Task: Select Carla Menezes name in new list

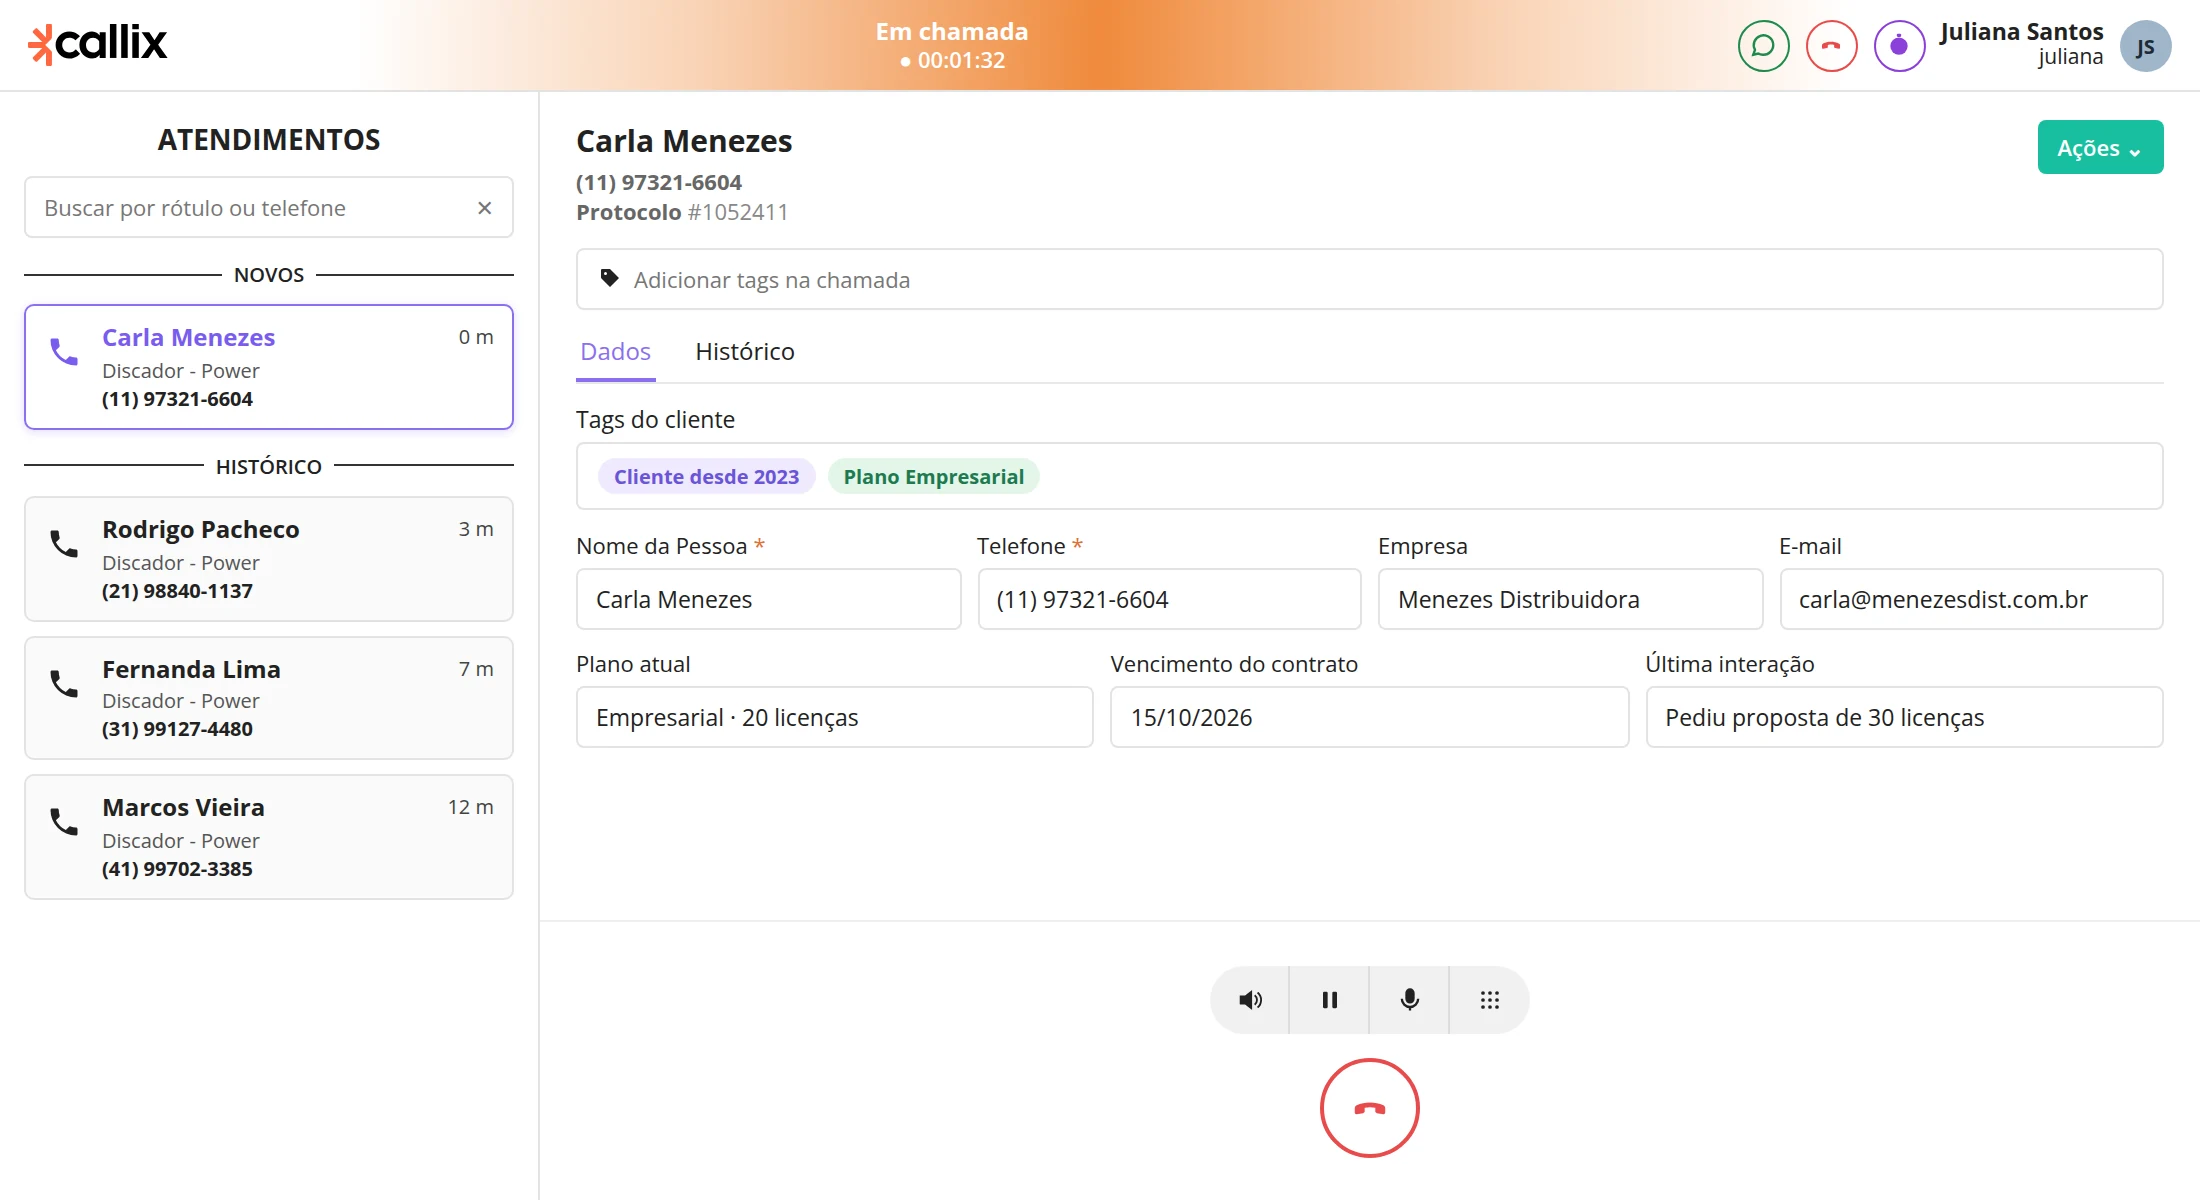Action: click(x=188, y=338)
